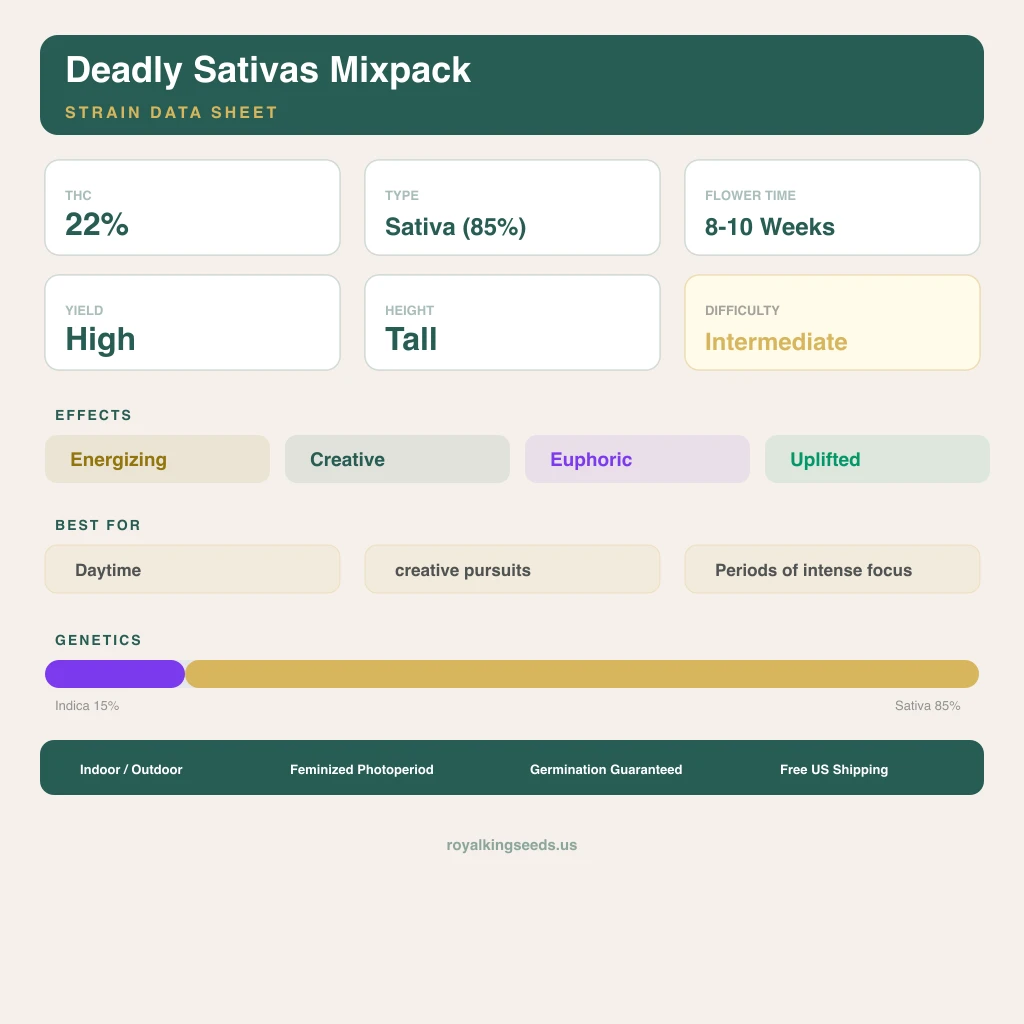
Task: Click Indoor / Outdoor in the footer bar
Action: [131, 769]
